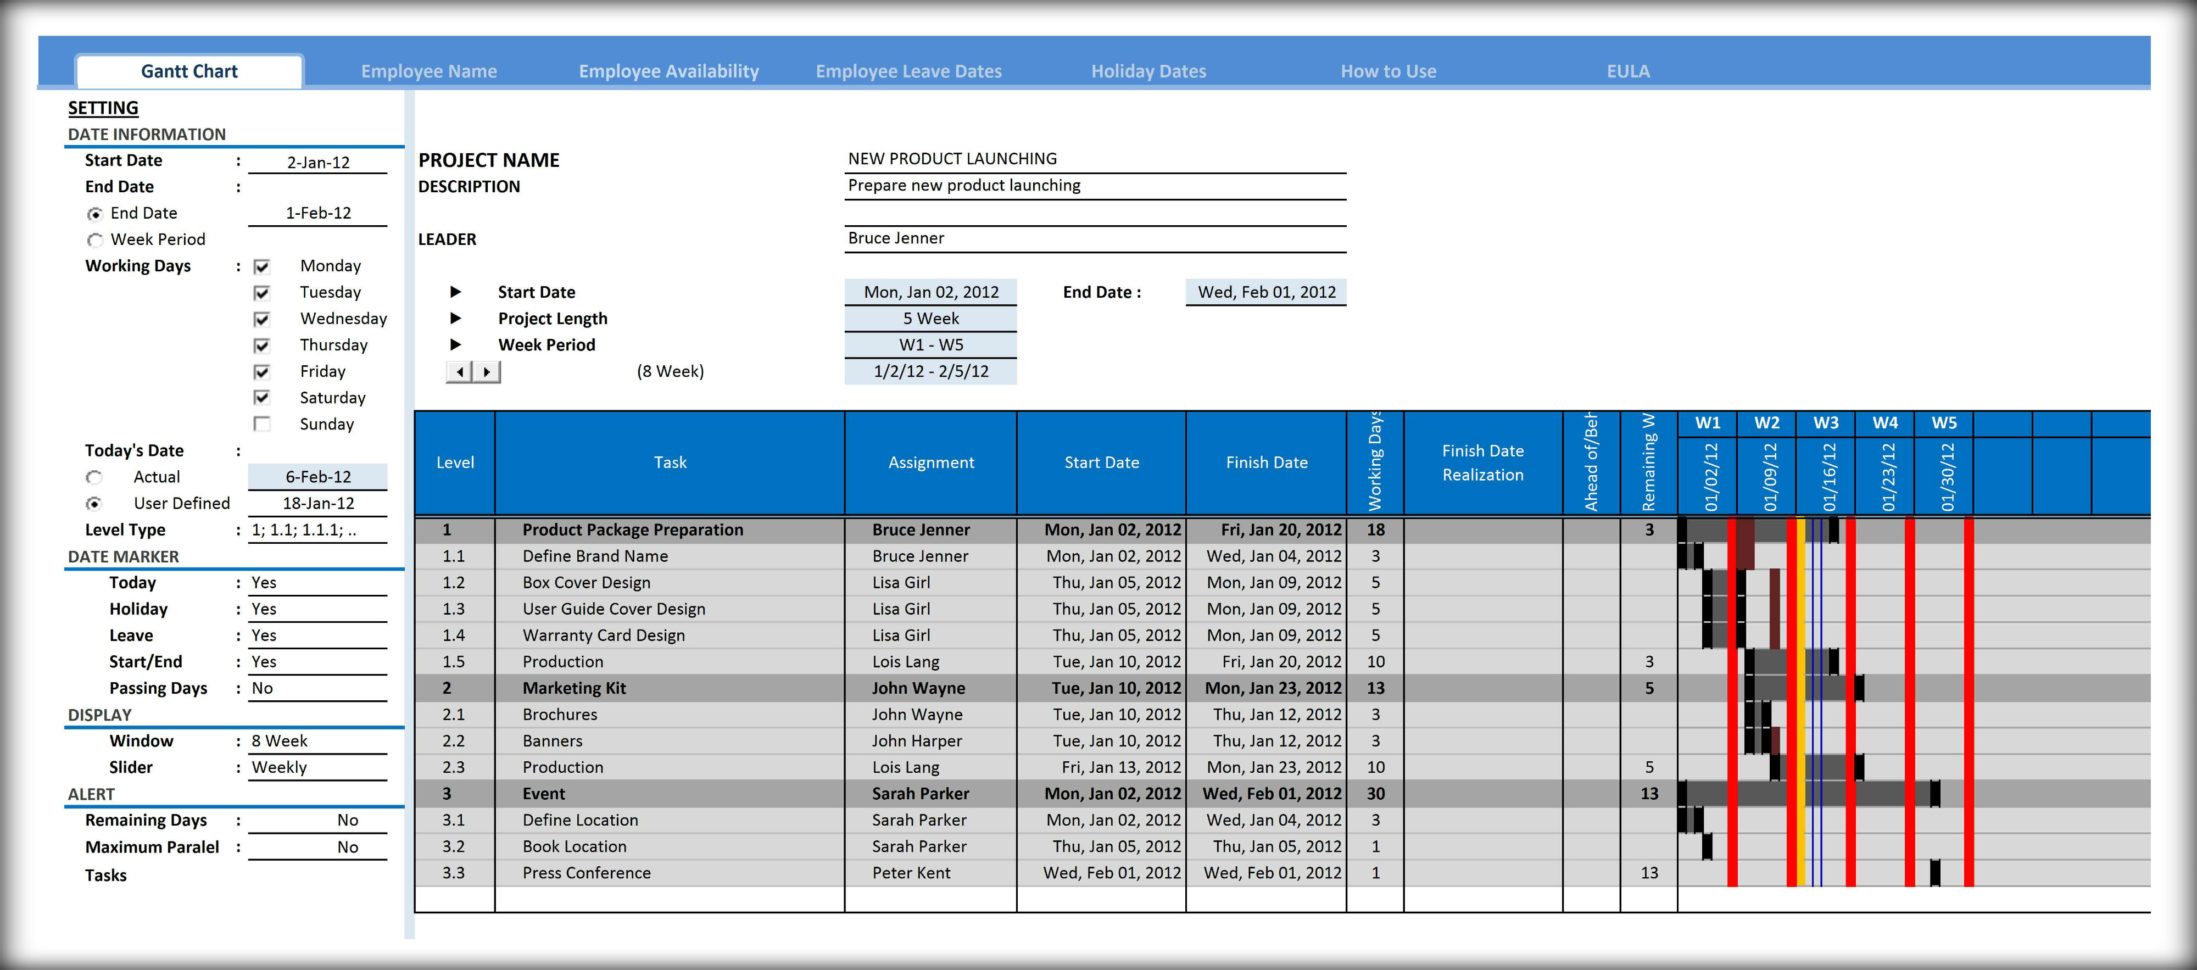The height and width of the screenshot is (970, 2197).
Task: Edit the description Prepare new product launching
Action: (1095, 186)
